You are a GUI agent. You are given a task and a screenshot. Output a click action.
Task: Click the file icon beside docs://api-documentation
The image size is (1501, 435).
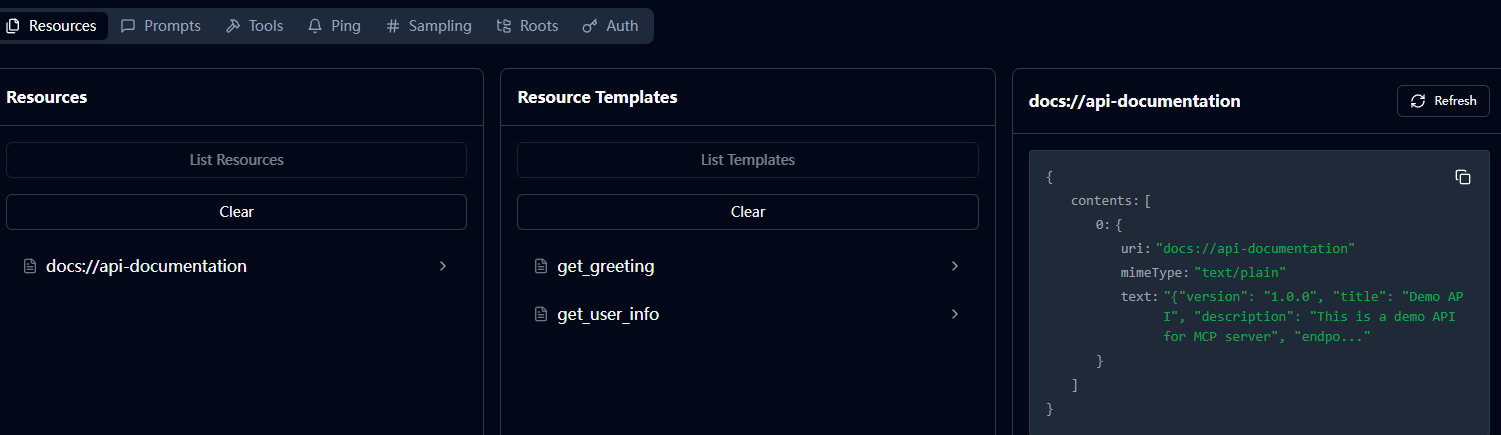pyautogui.click(x=30, y=266)
